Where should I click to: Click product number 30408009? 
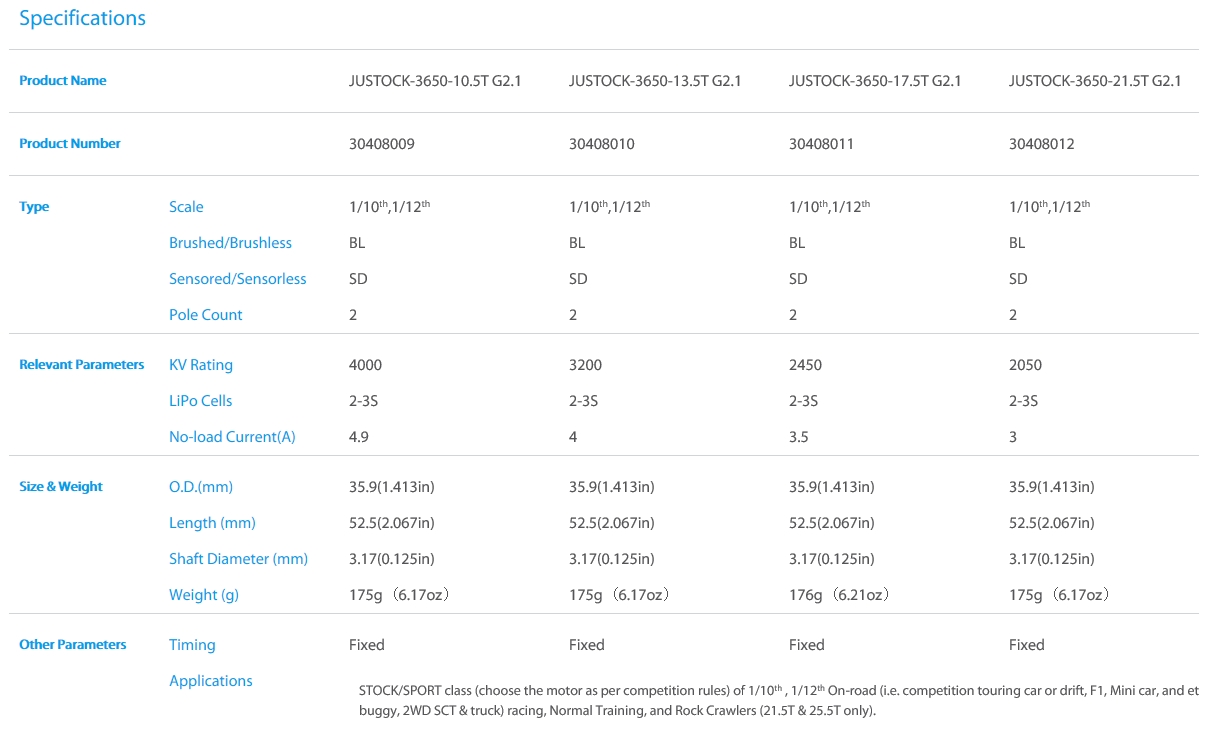[382, 144]
